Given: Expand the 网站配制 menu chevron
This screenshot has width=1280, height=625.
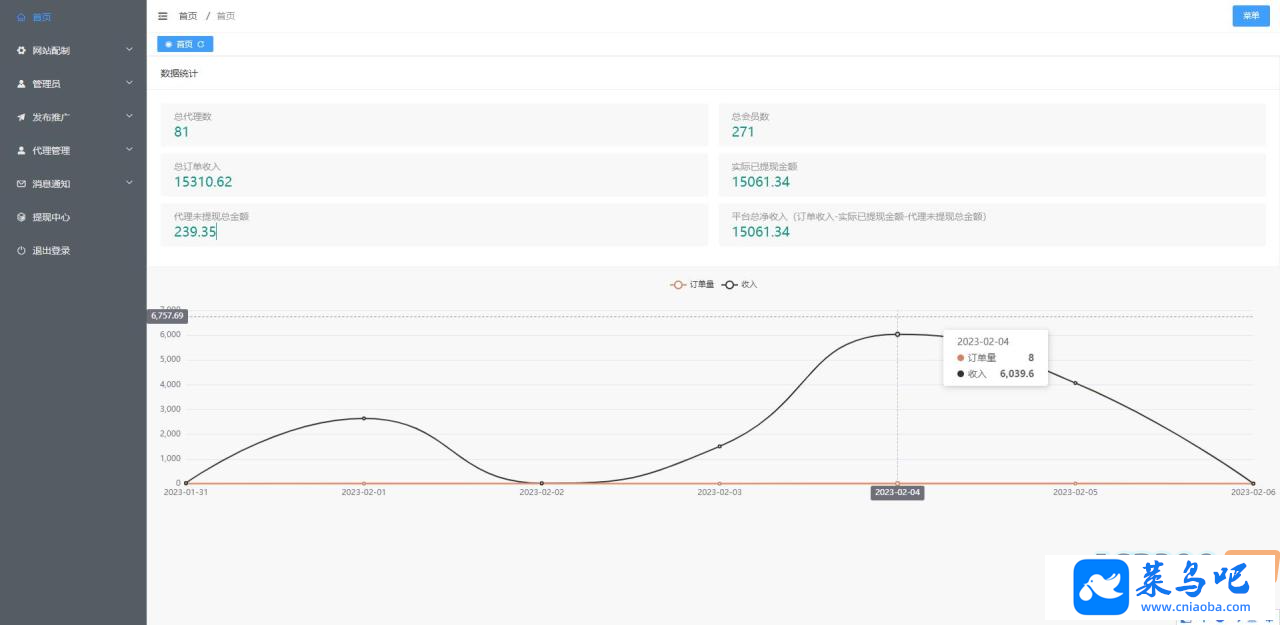Looking at the screenshot, I should 129,50.
